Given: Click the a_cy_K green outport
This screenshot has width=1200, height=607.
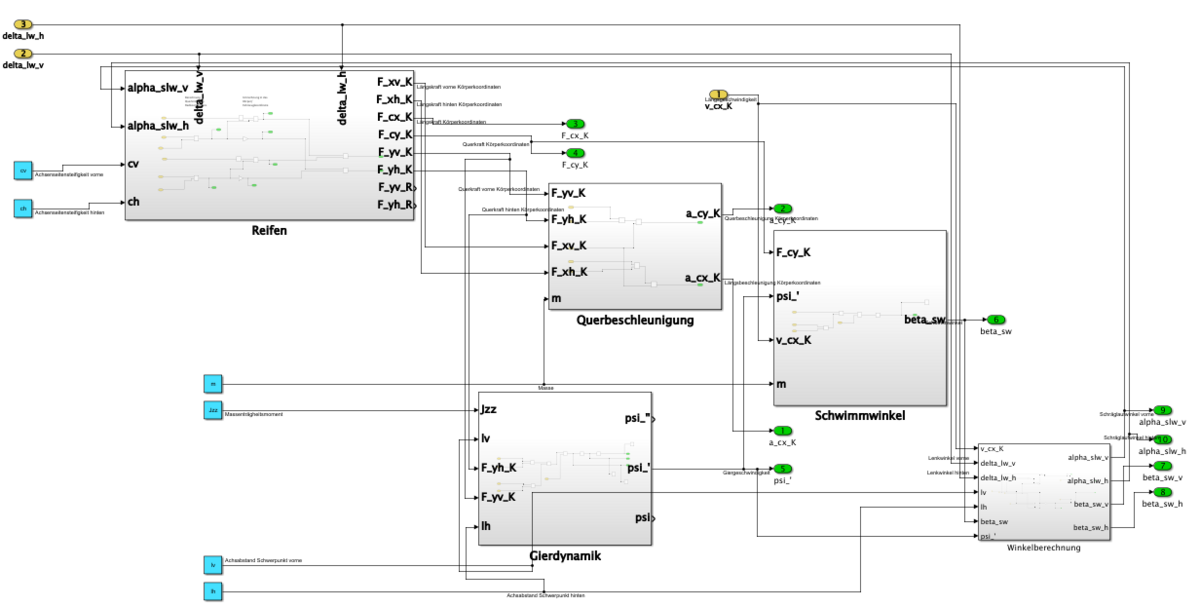Looking at the screenshot, I should pos(783,208).
